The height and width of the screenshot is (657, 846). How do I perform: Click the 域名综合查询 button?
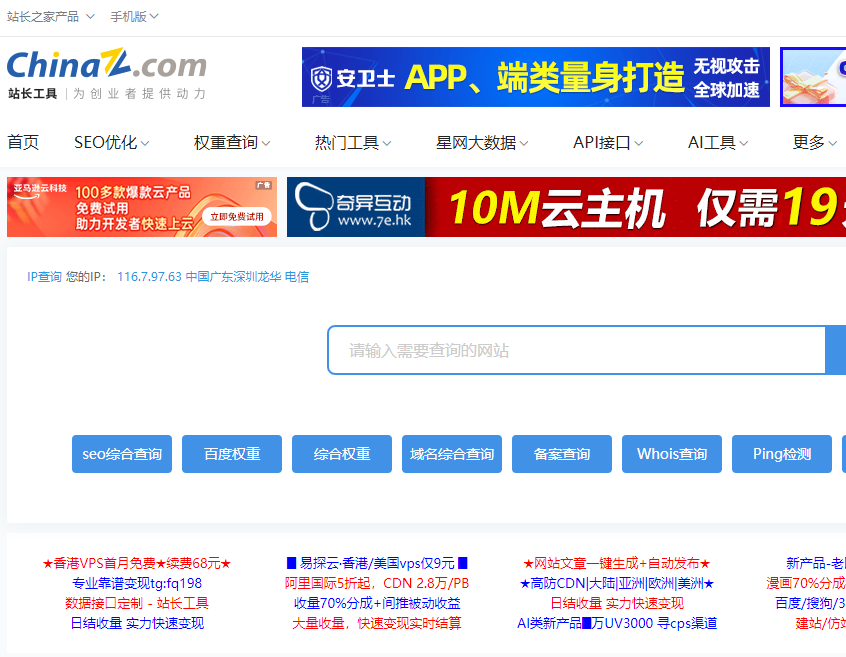(452, 454)
